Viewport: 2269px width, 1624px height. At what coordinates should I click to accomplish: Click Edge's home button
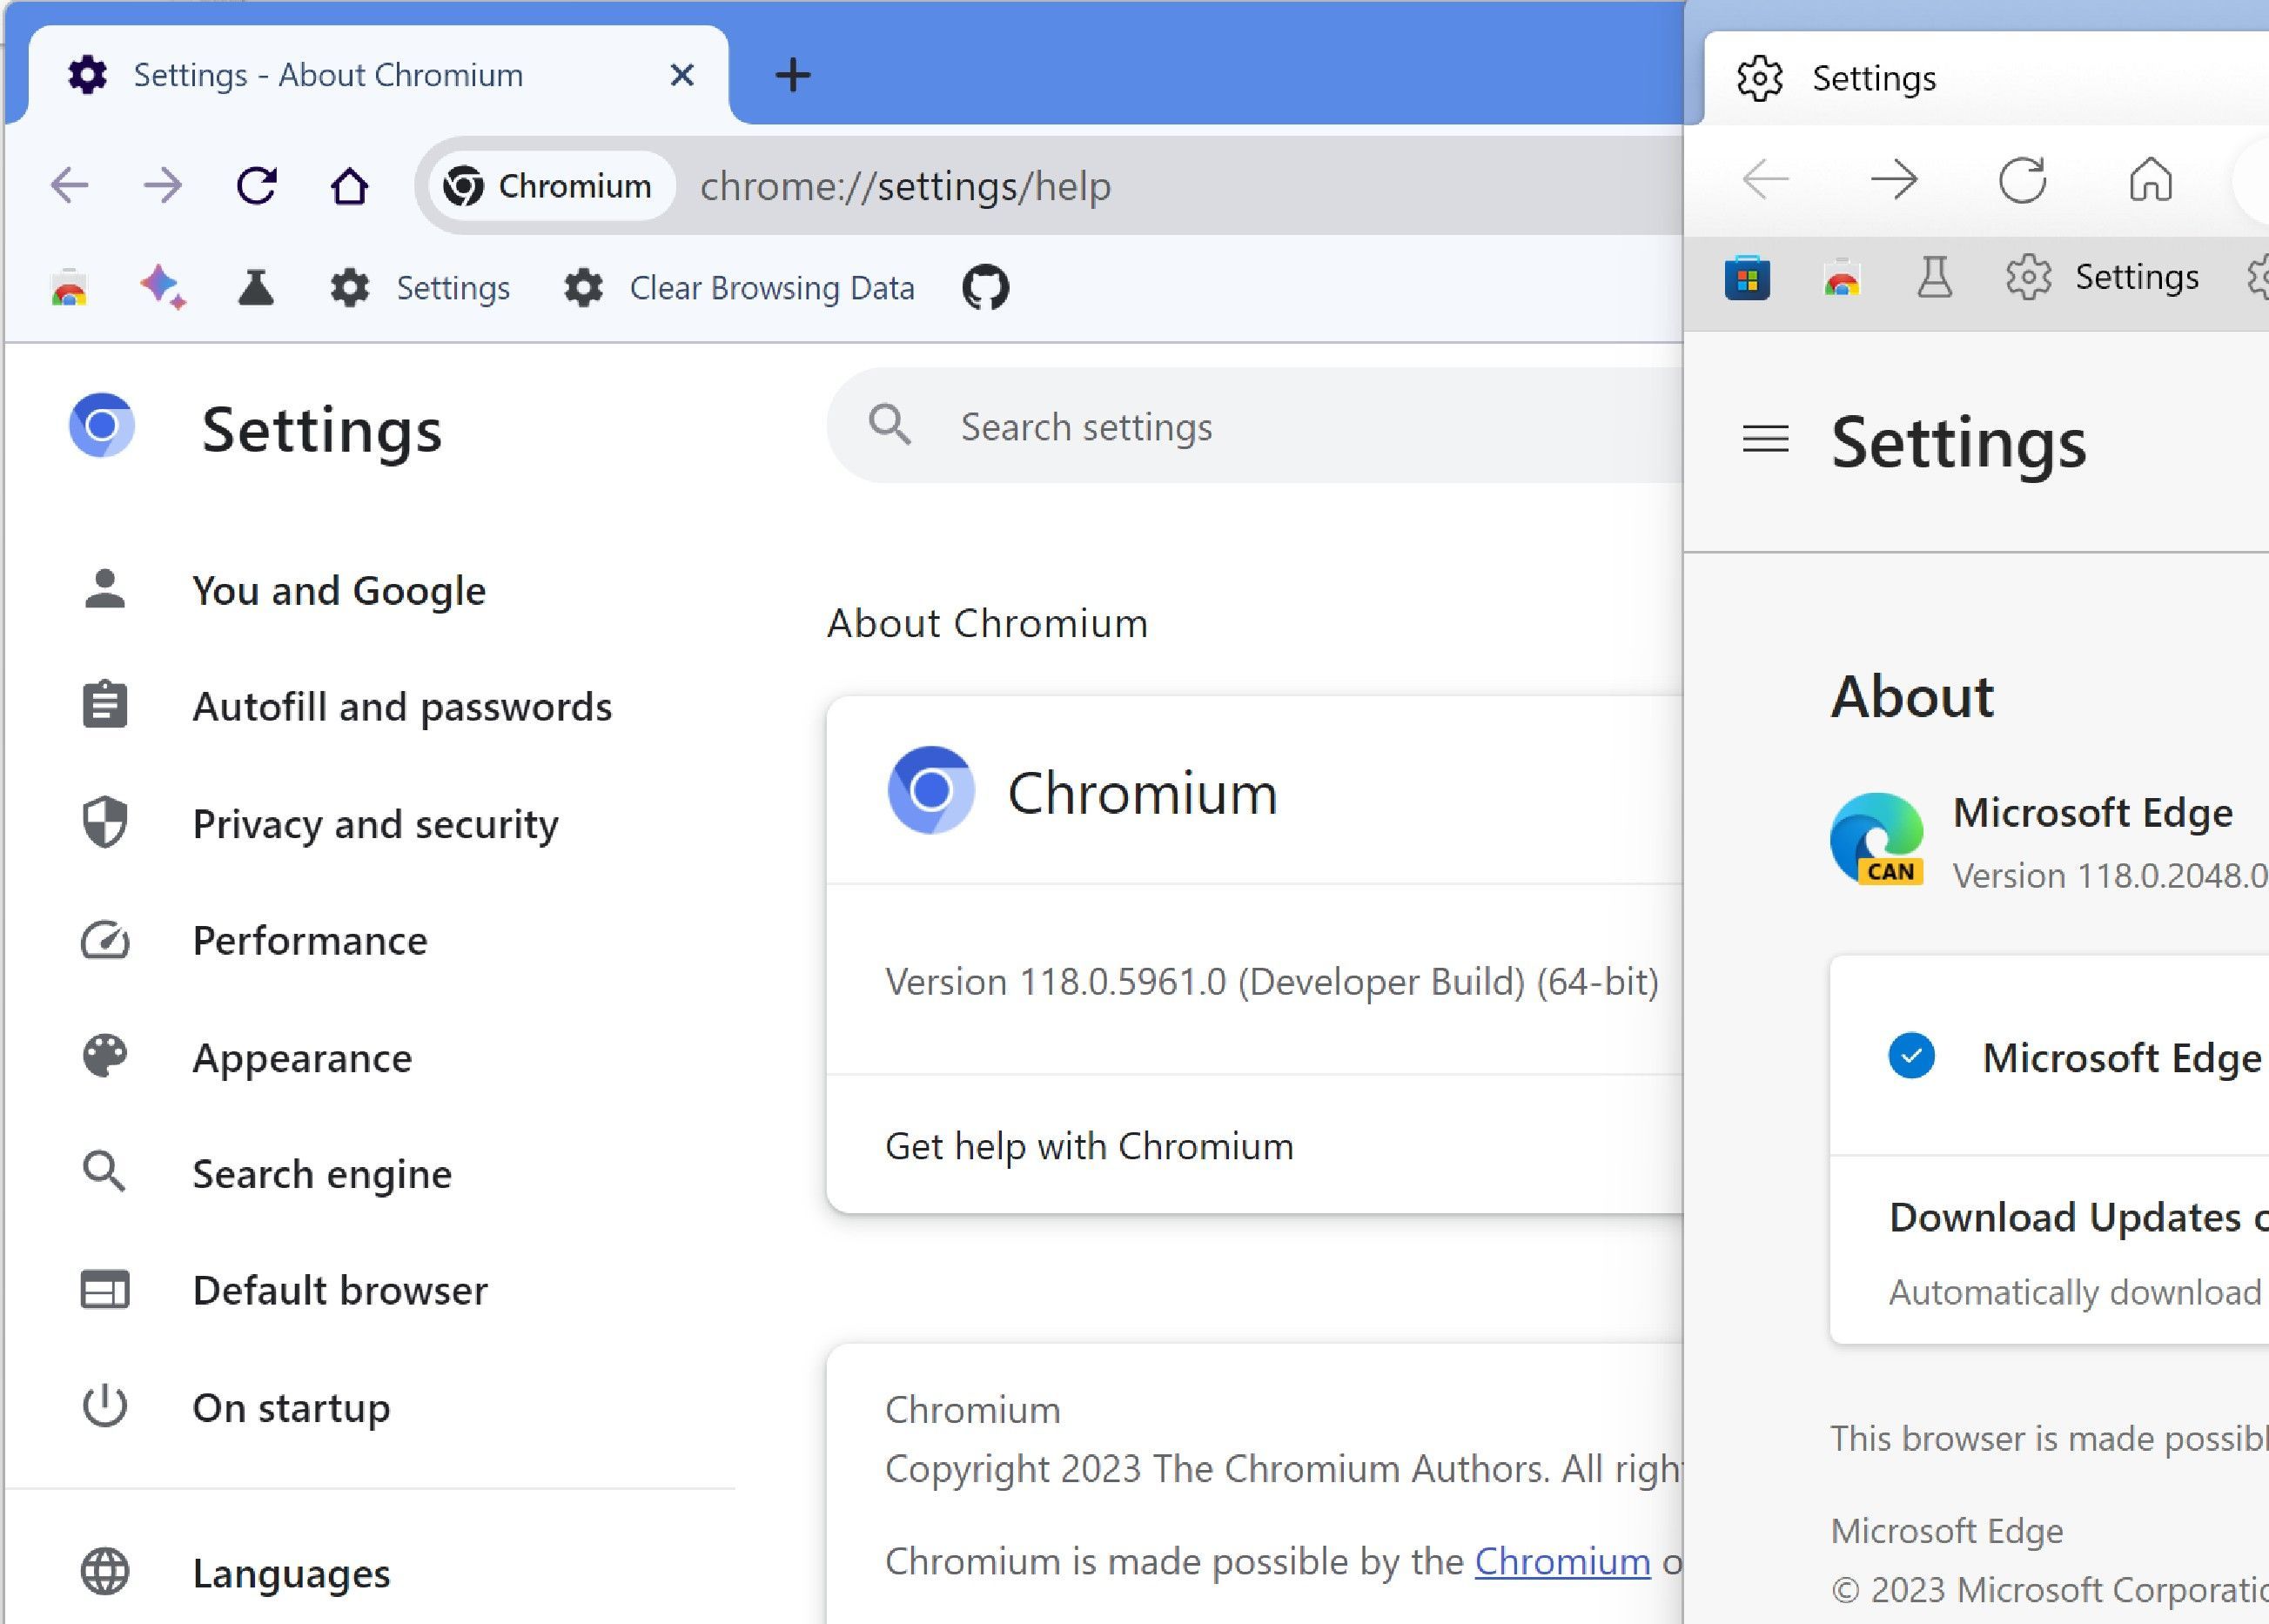2150,181
